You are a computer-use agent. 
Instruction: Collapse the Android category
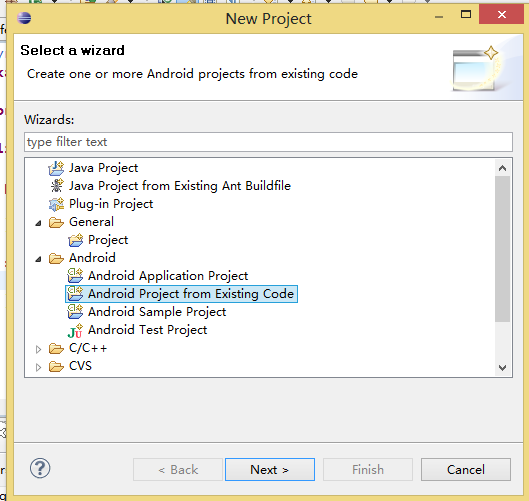tap(38, 259)
